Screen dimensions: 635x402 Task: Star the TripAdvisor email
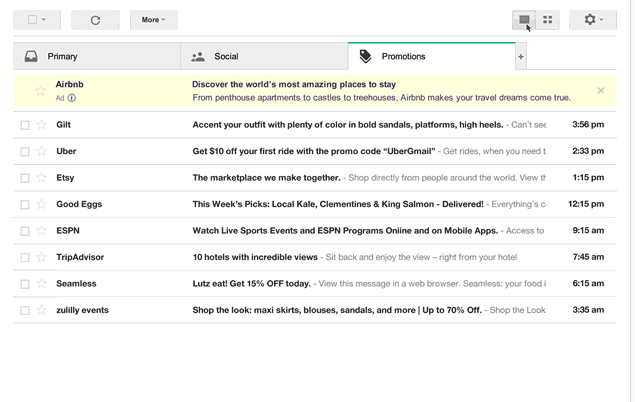(x=41, y=257)
